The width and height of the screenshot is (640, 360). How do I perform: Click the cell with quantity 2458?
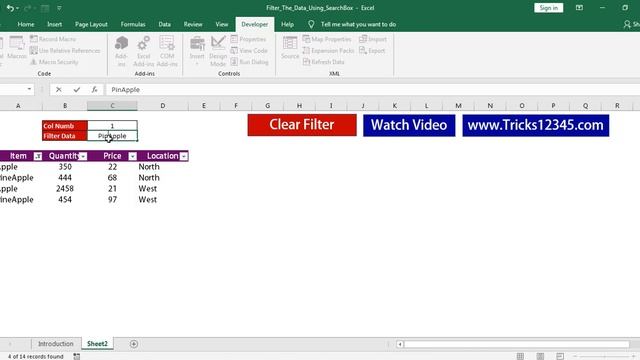point(65,189)
